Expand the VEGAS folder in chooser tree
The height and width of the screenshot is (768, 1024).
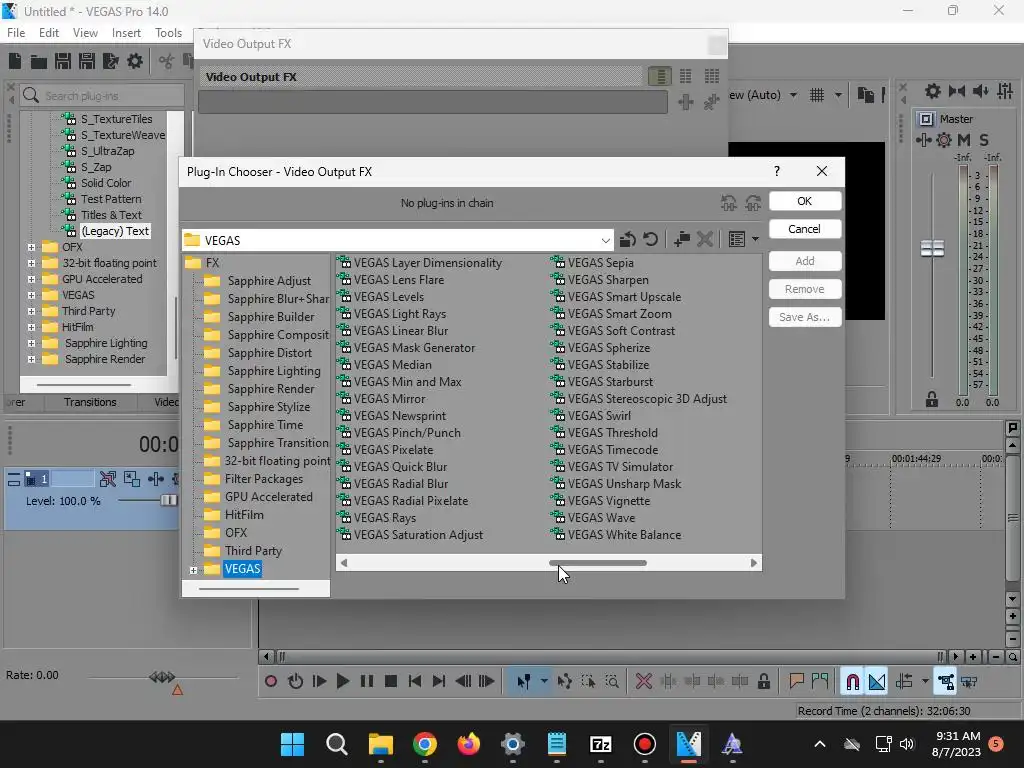(x=193, y=570)
